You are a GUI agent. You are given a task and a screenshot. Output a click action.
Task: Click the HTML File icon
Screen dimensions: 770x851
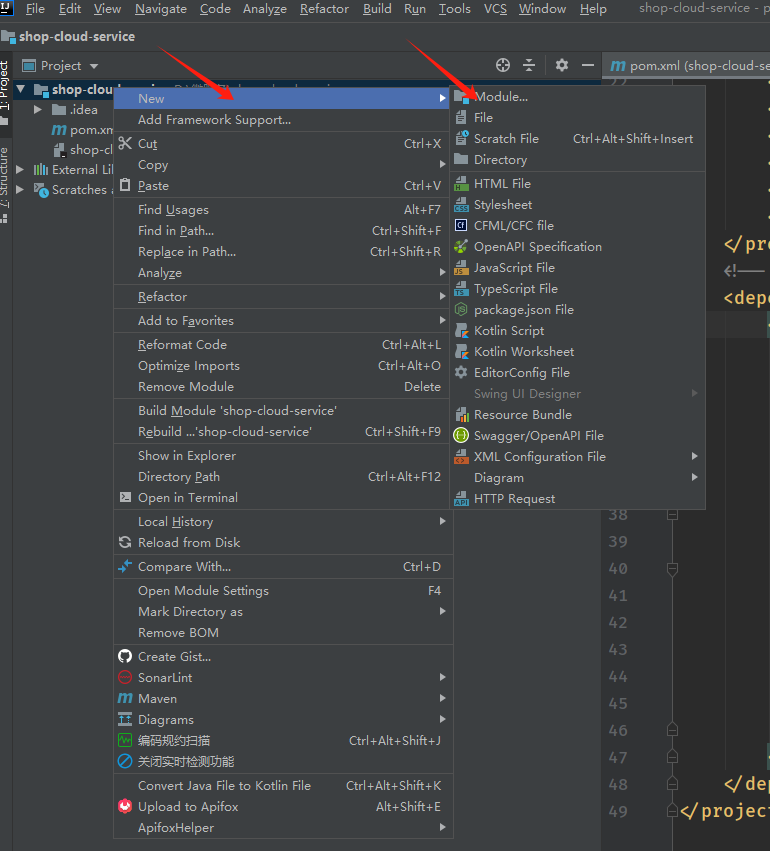pyautogui.click(x=461, y=183)
